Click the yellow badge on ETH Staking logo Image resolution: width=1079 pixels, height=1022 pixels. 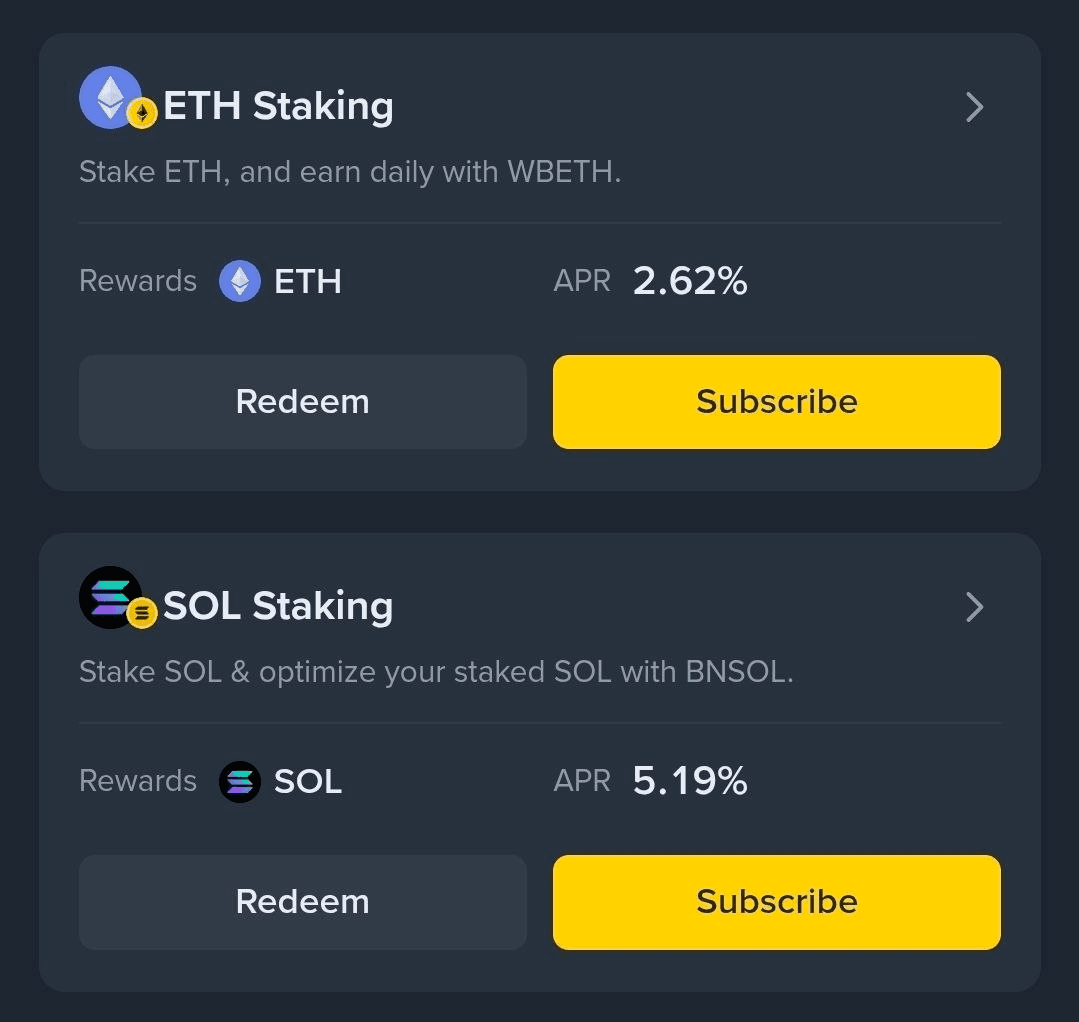(142, 114)
